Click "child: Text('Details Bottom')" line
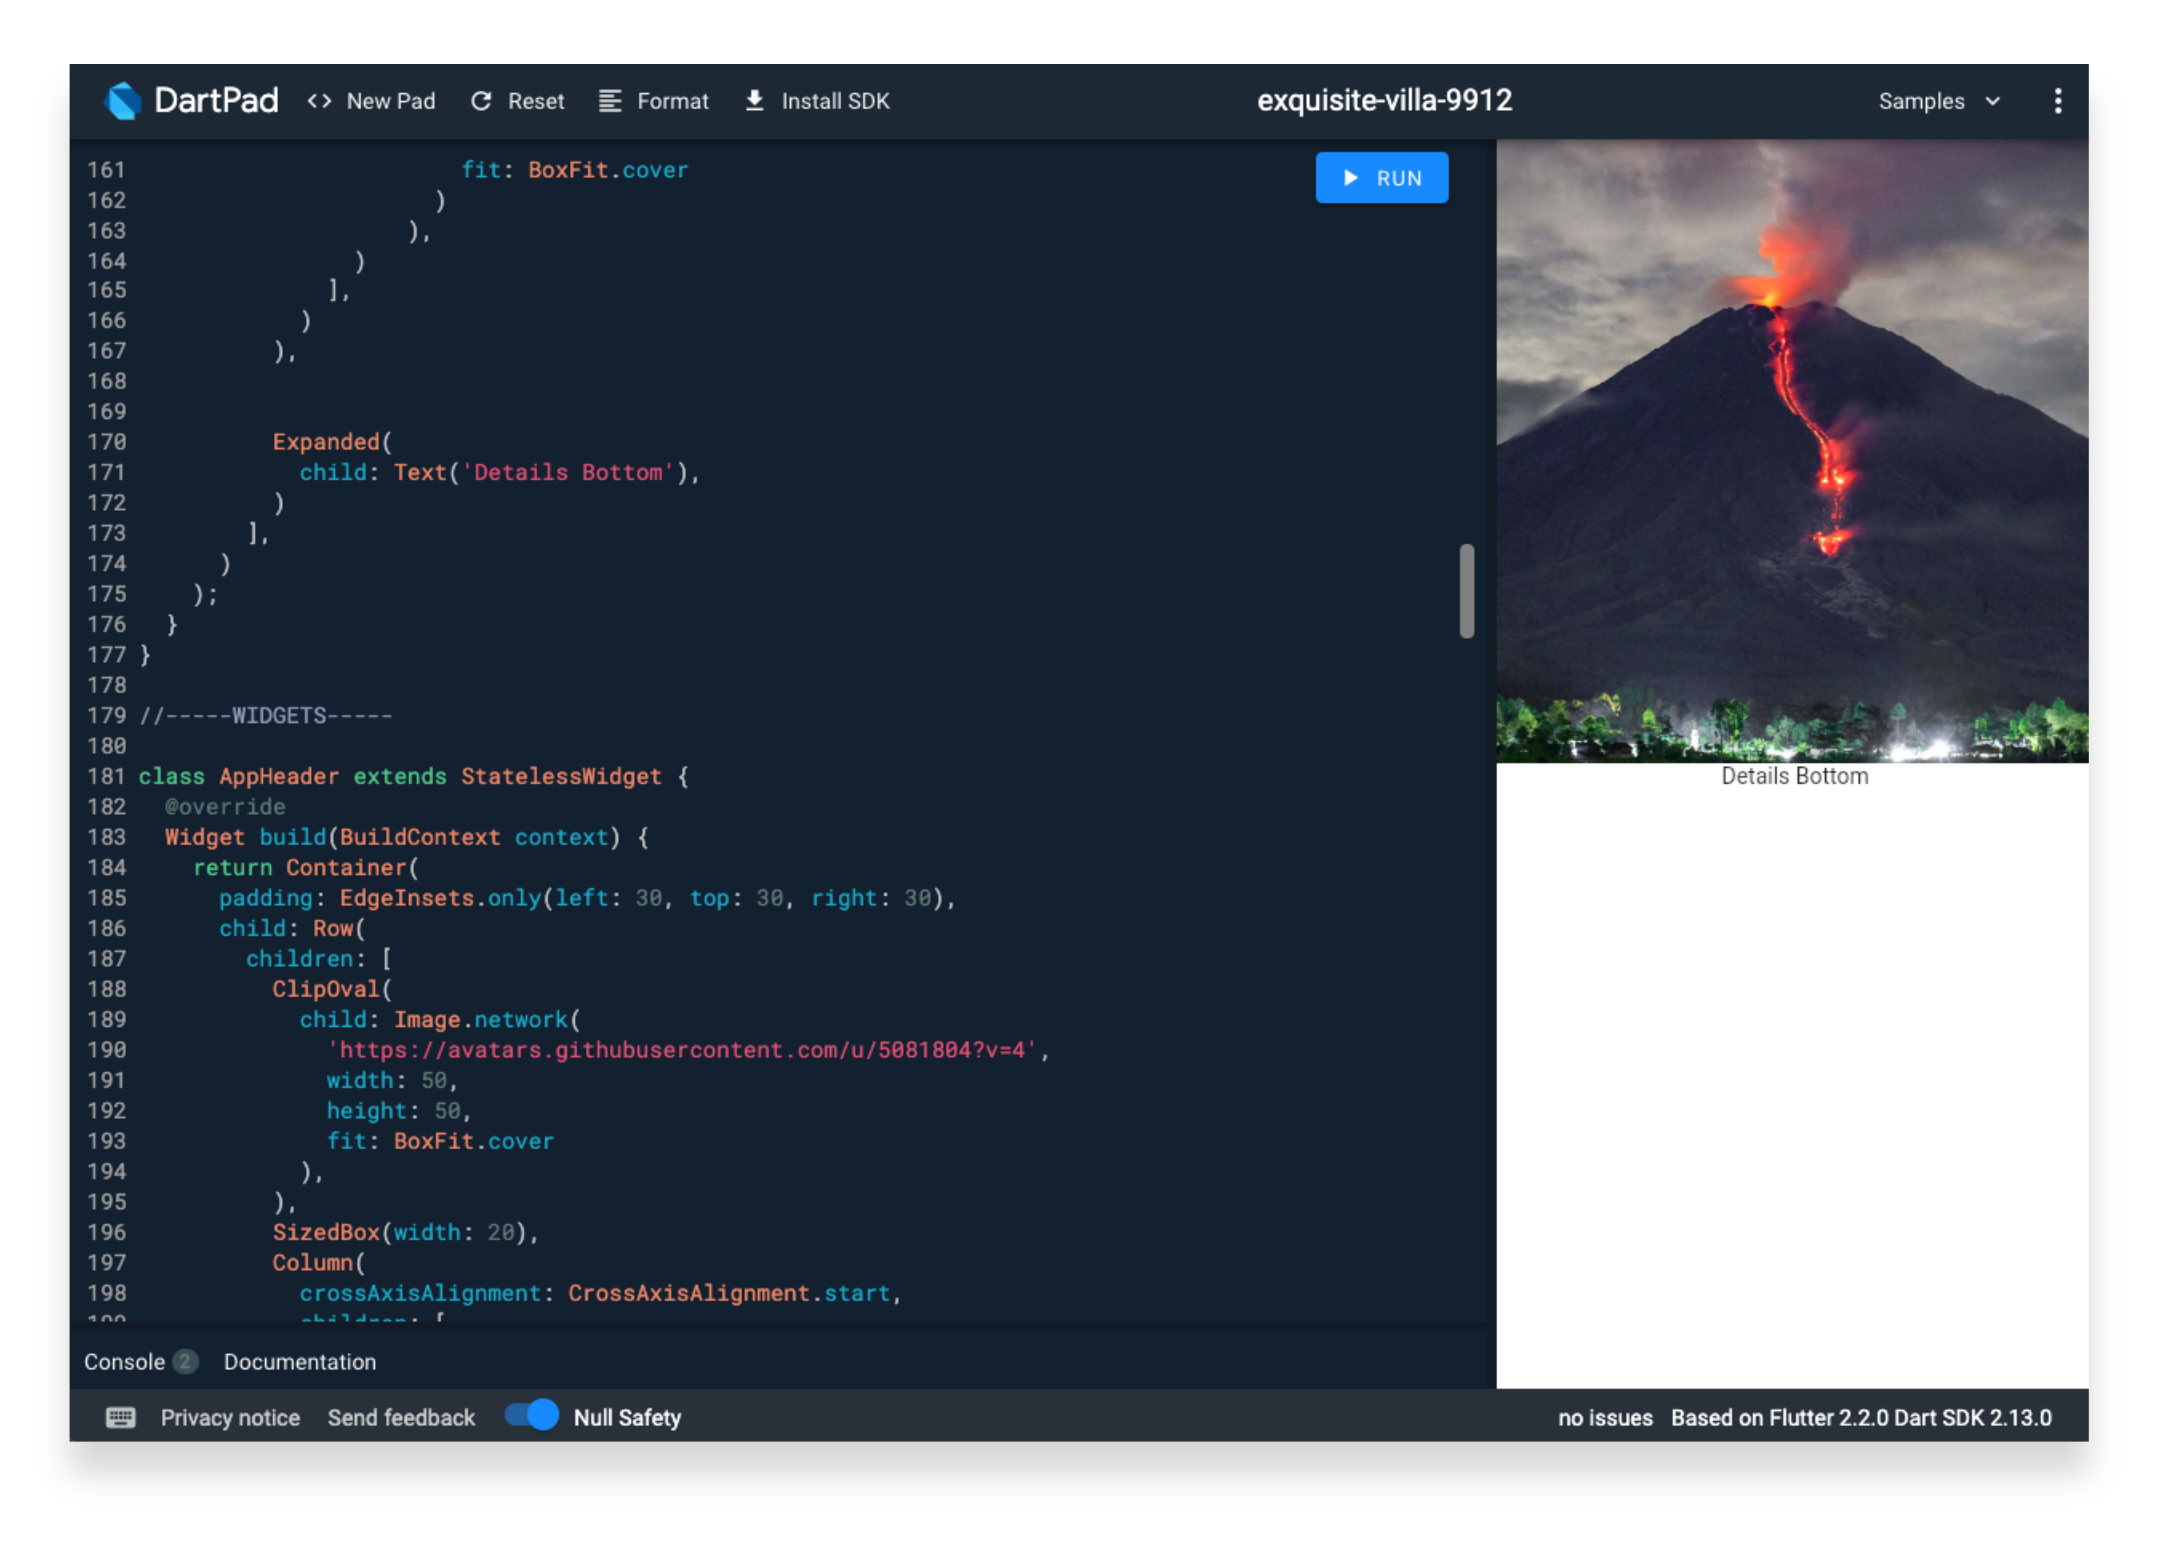 [499, 472]
